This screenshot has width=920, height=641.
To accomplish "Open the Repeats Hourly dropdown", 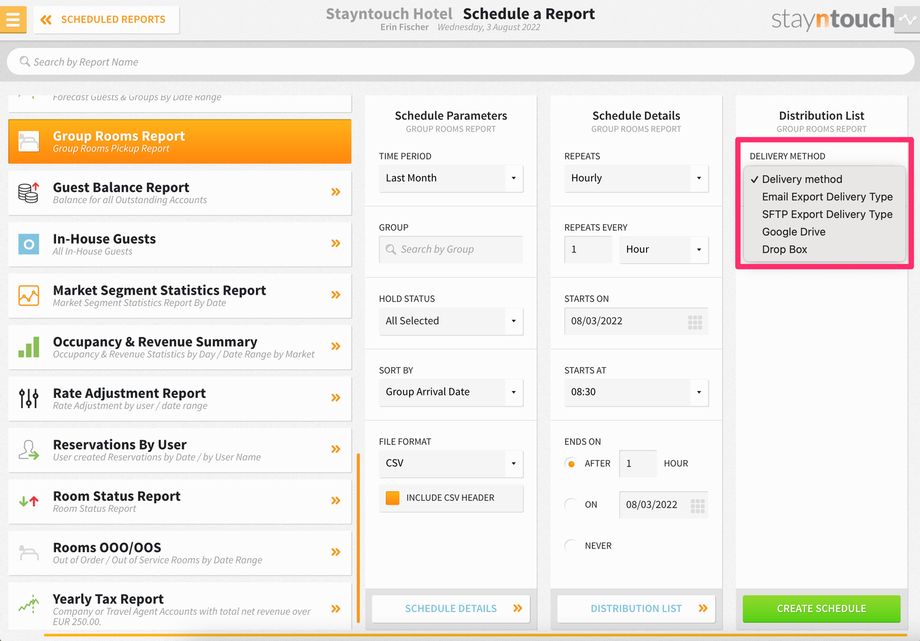I will [x=636, y=178].
